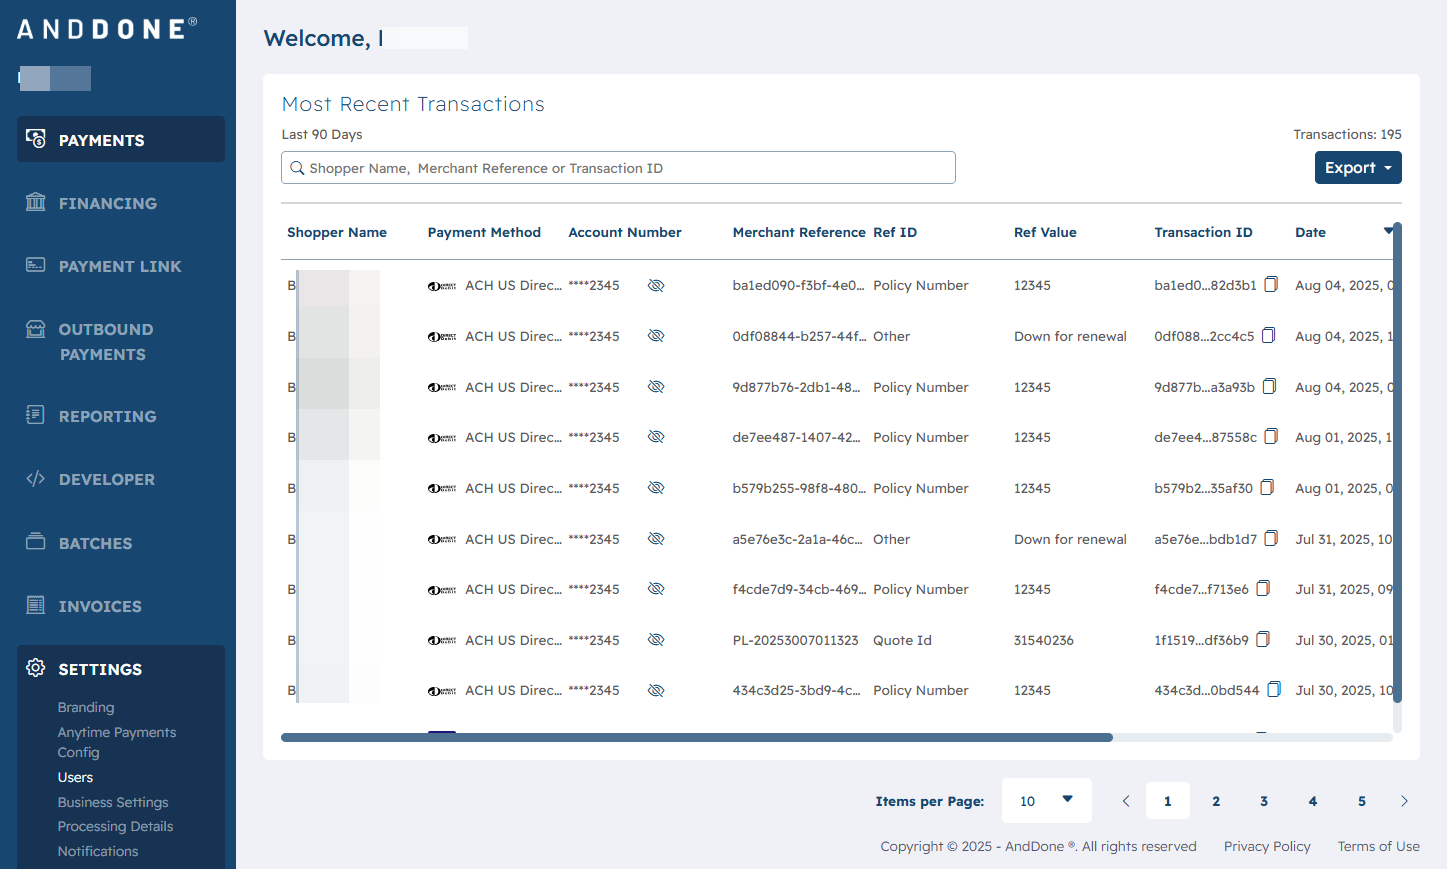Open Notifications settings
Viewport: 1447px width, 869px height.
98,852
